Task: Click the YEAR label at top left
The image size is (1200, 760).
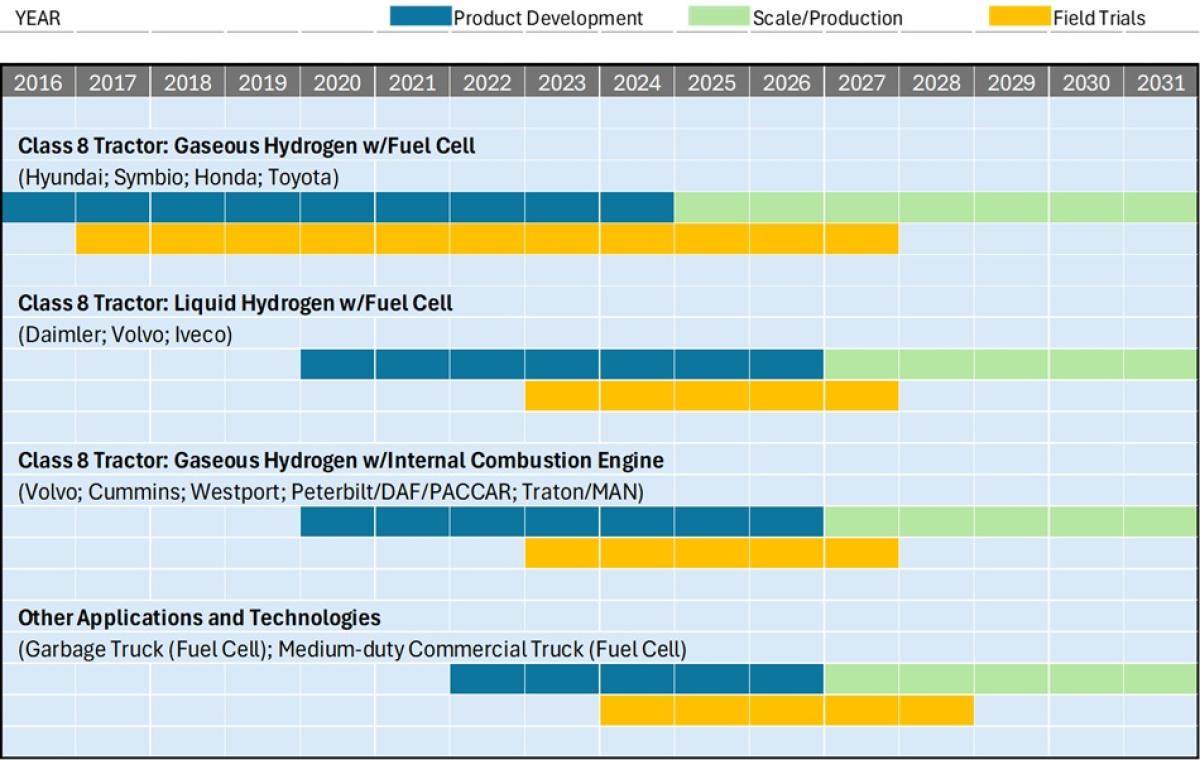Action: [x=37, y=18]
